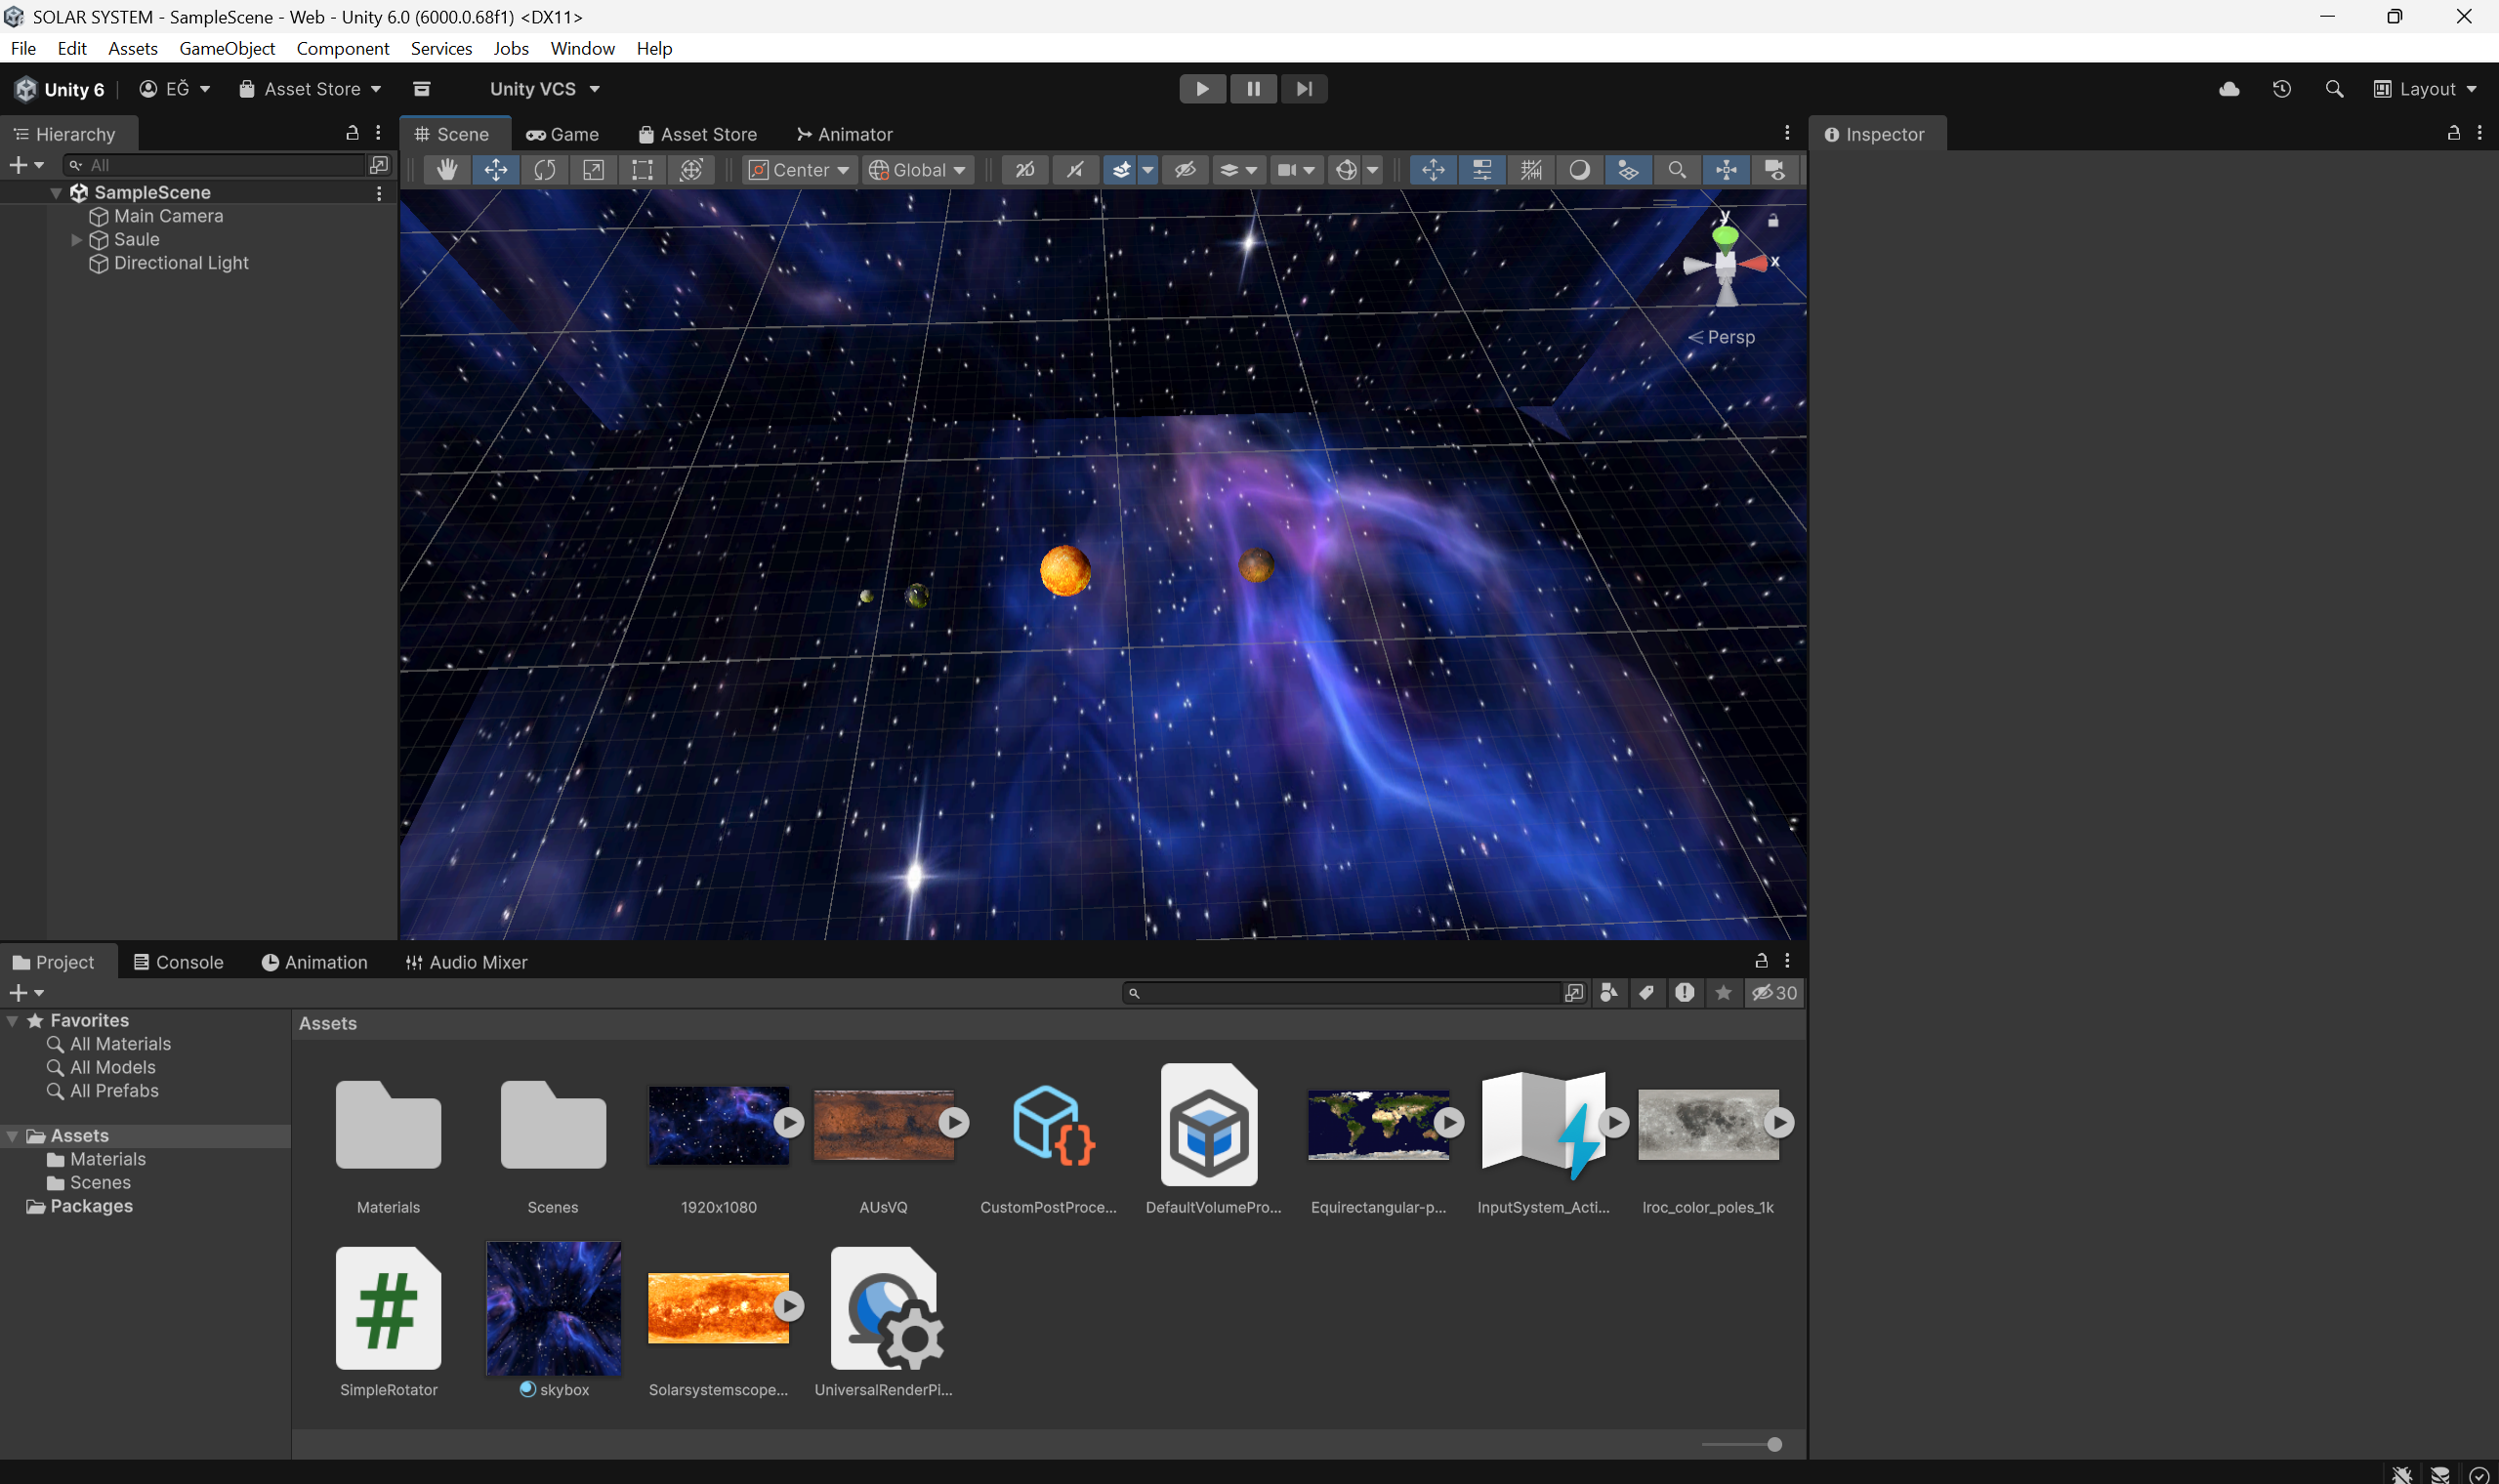Viewport: 2499px width, 1484px height.
Task: Toggle 2D view mode in Scene
Action: (1024, 170)
